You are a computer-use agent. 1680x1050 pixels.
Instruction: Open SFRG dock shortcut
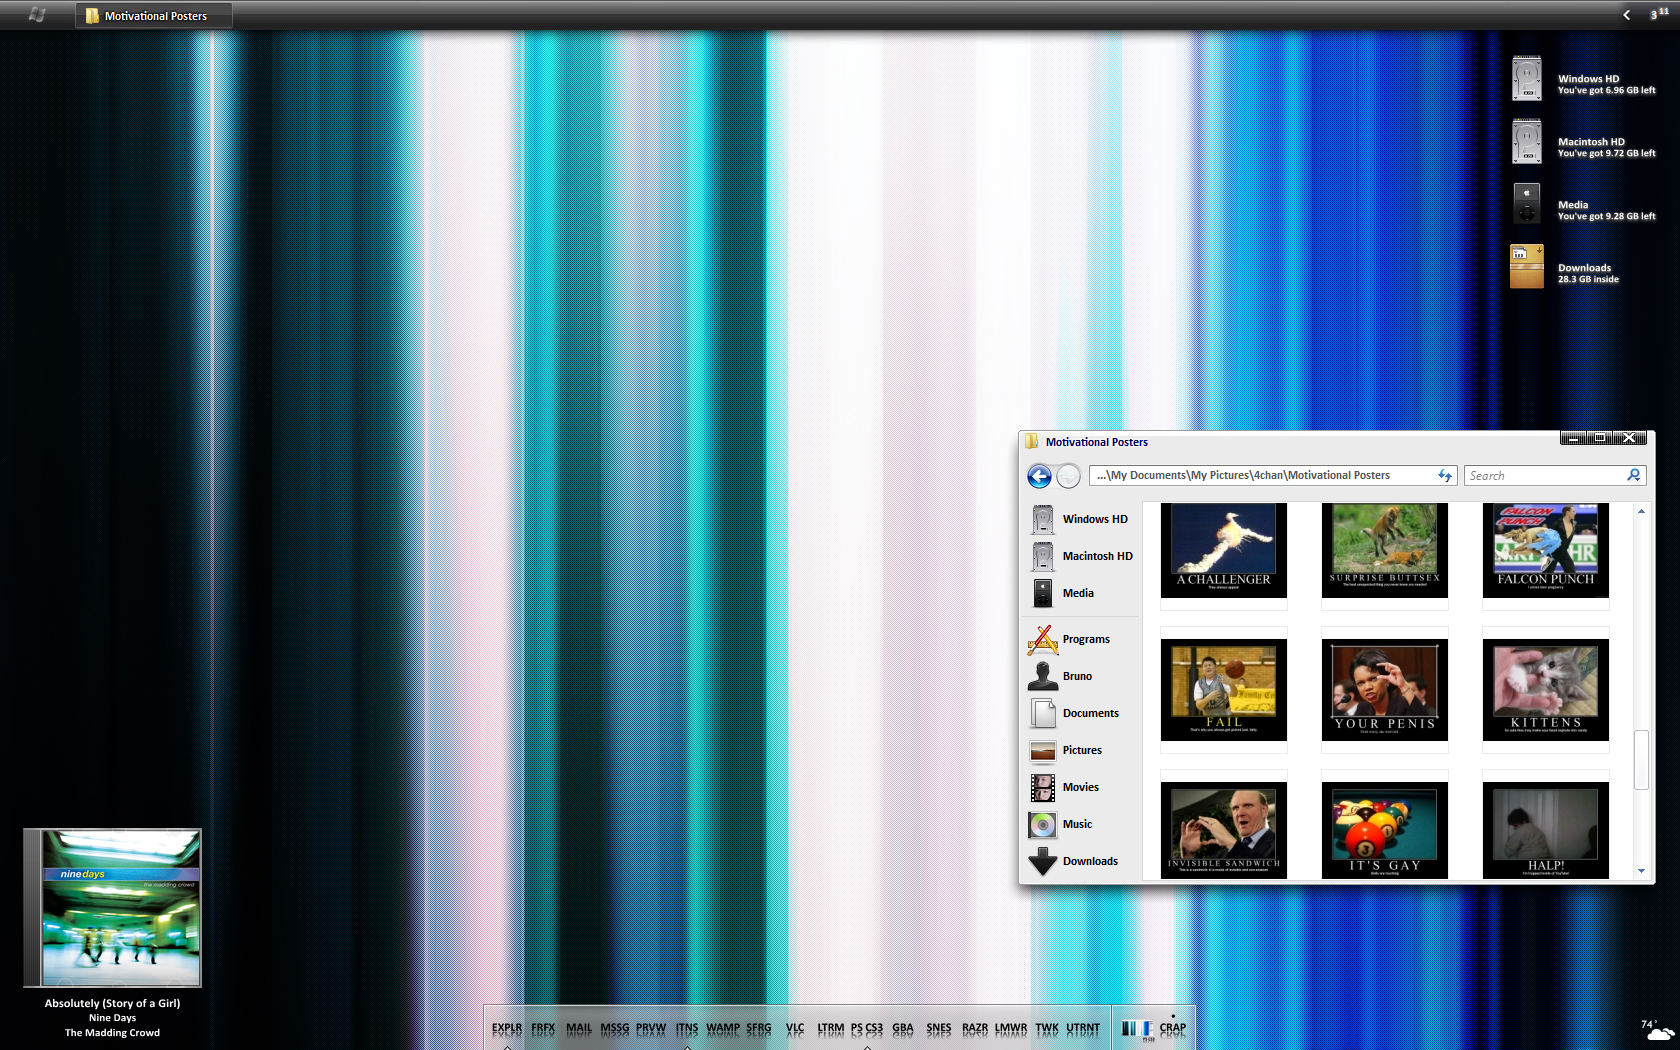click(759, 1028)
